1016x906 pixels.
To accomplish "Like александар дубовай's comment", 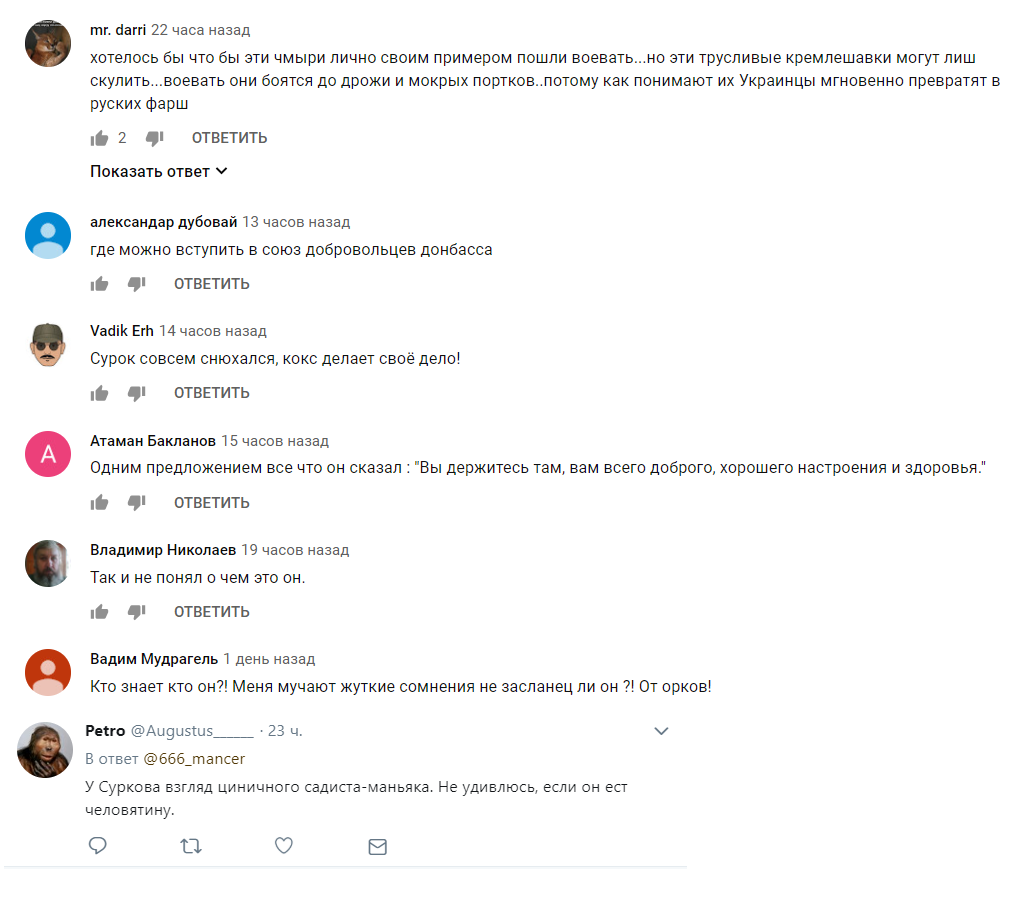I will [x=99, y=284].
